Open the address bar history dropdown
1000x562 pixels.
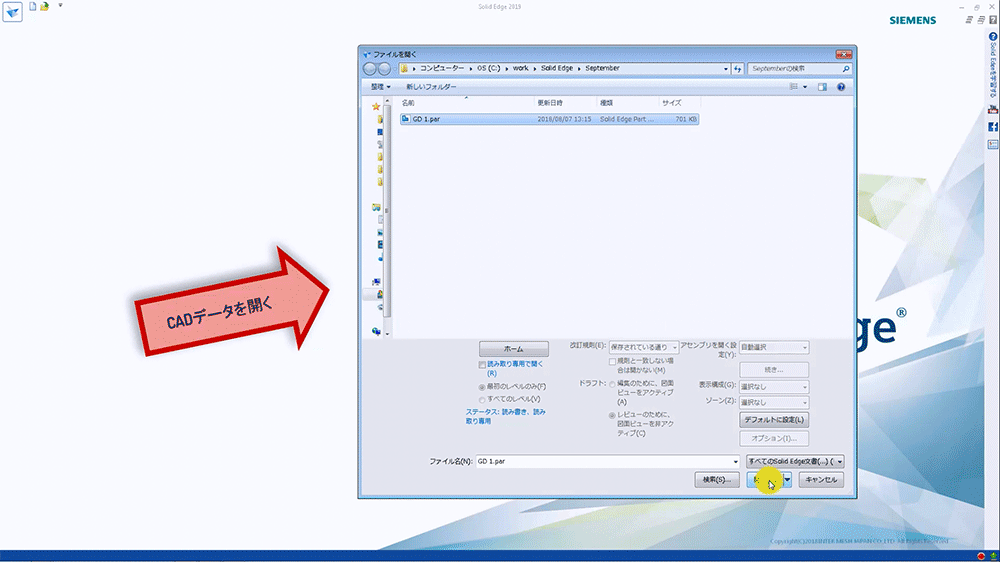point(726,68)
